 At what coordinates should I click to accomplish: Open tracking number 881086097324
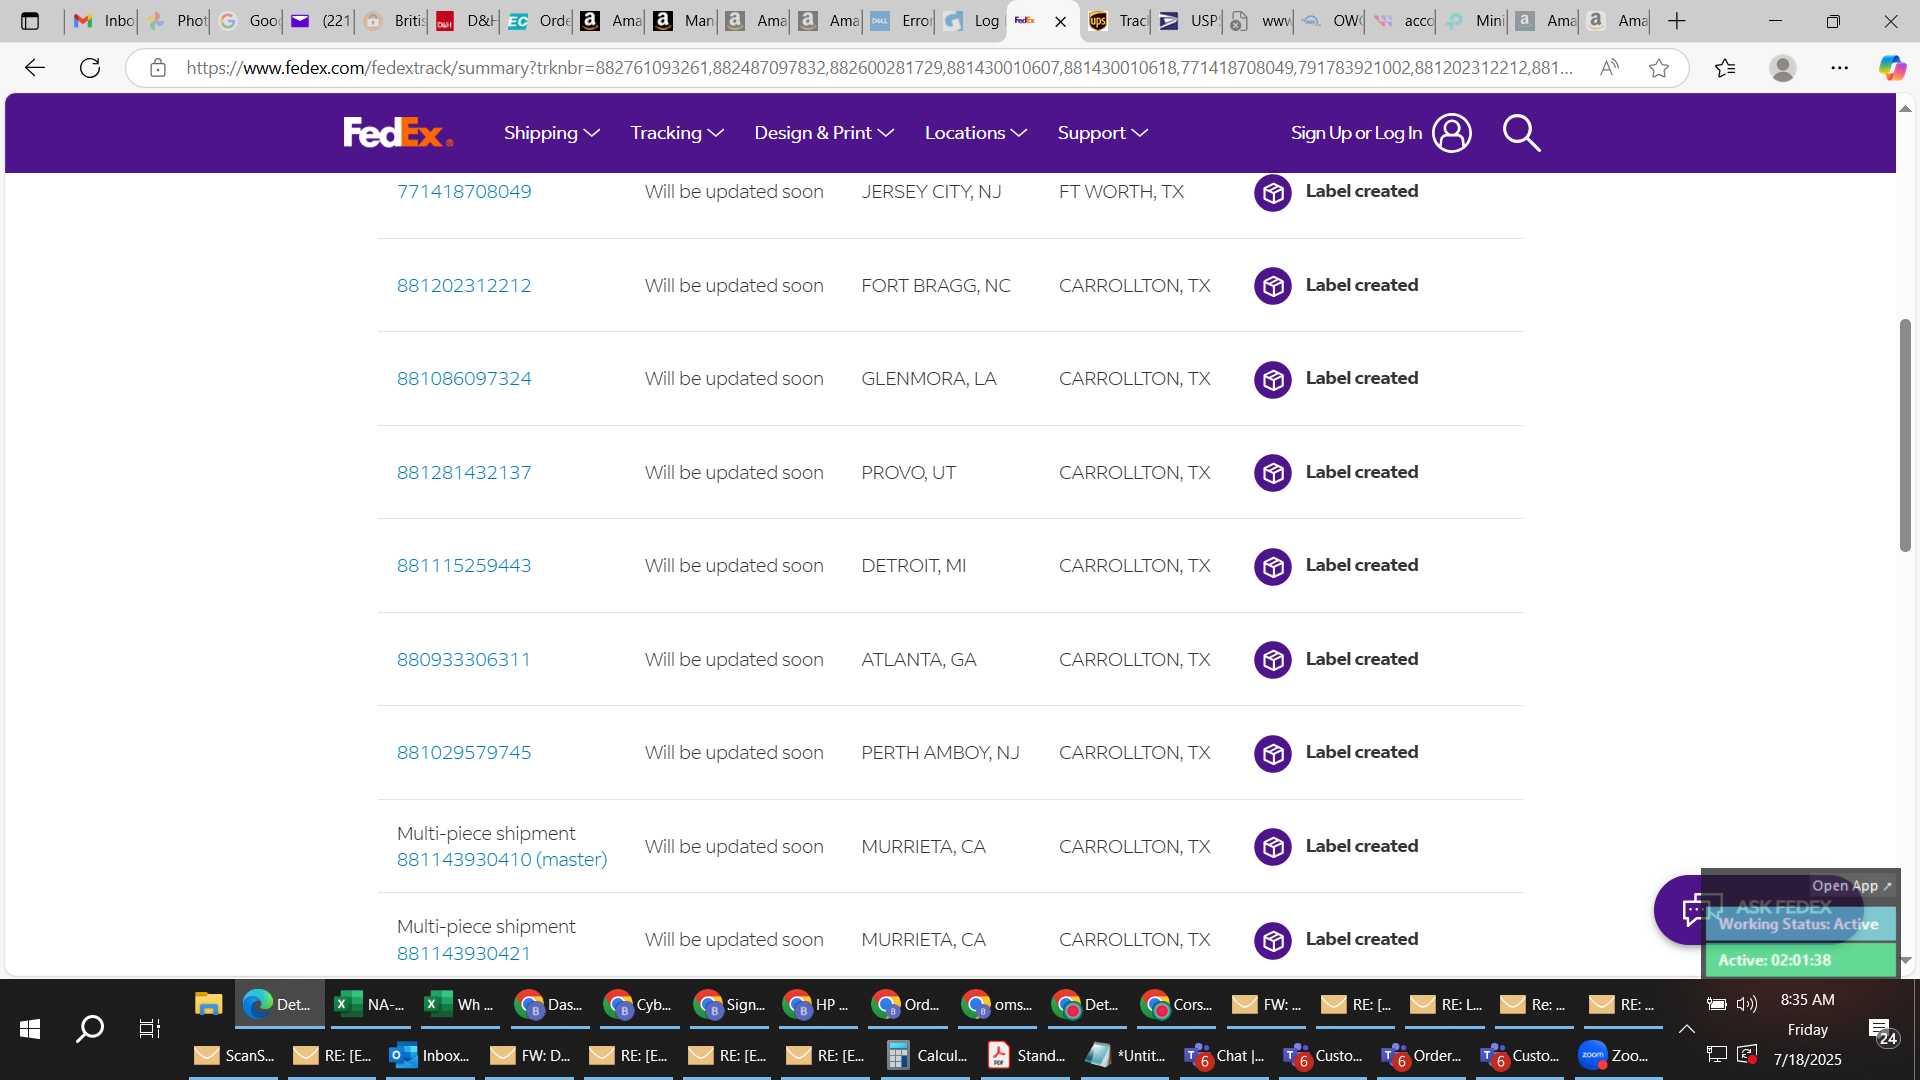pos(464,379)
